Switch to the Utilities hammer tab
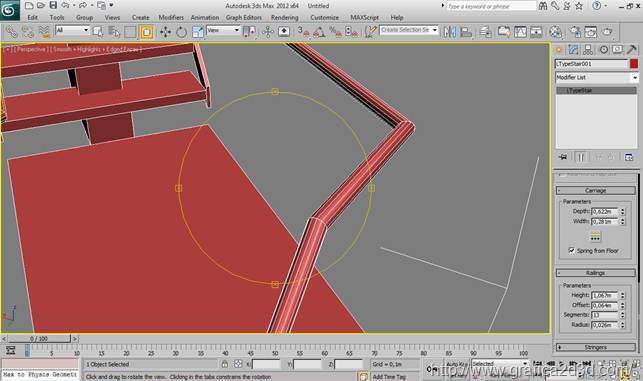 pos(632,50)
